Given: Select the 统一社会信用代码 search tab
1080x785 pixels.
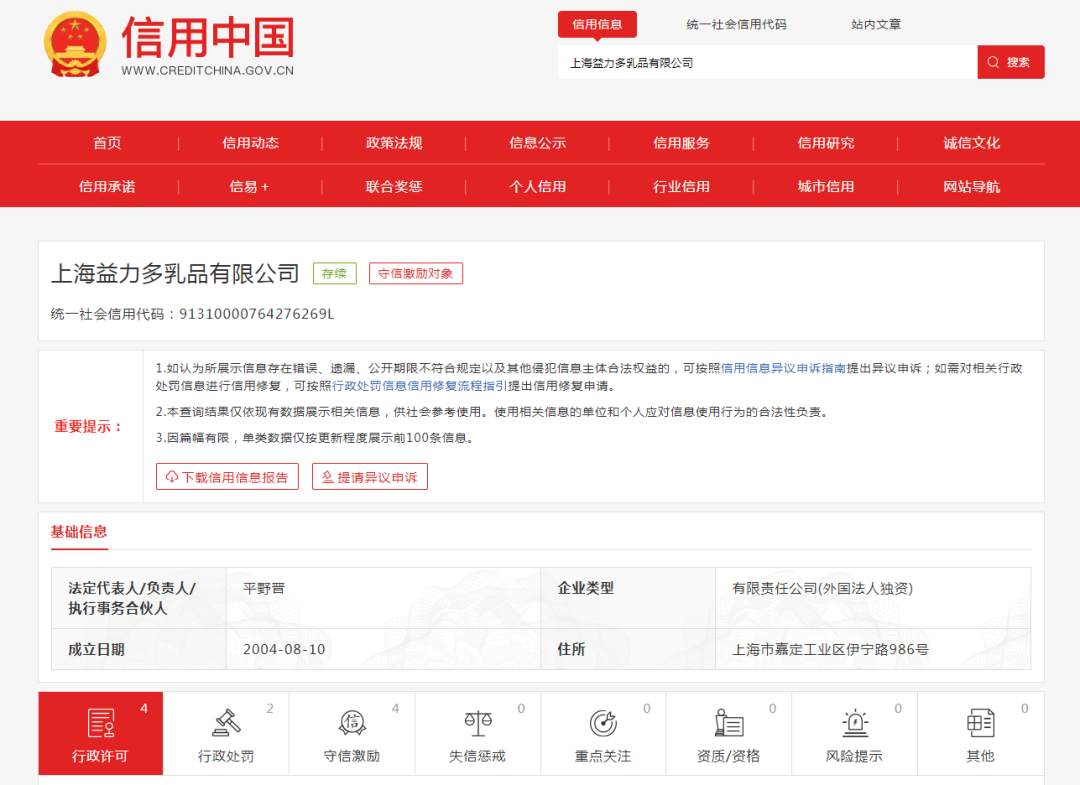Looking at the screenshot, I should point(736,24).
